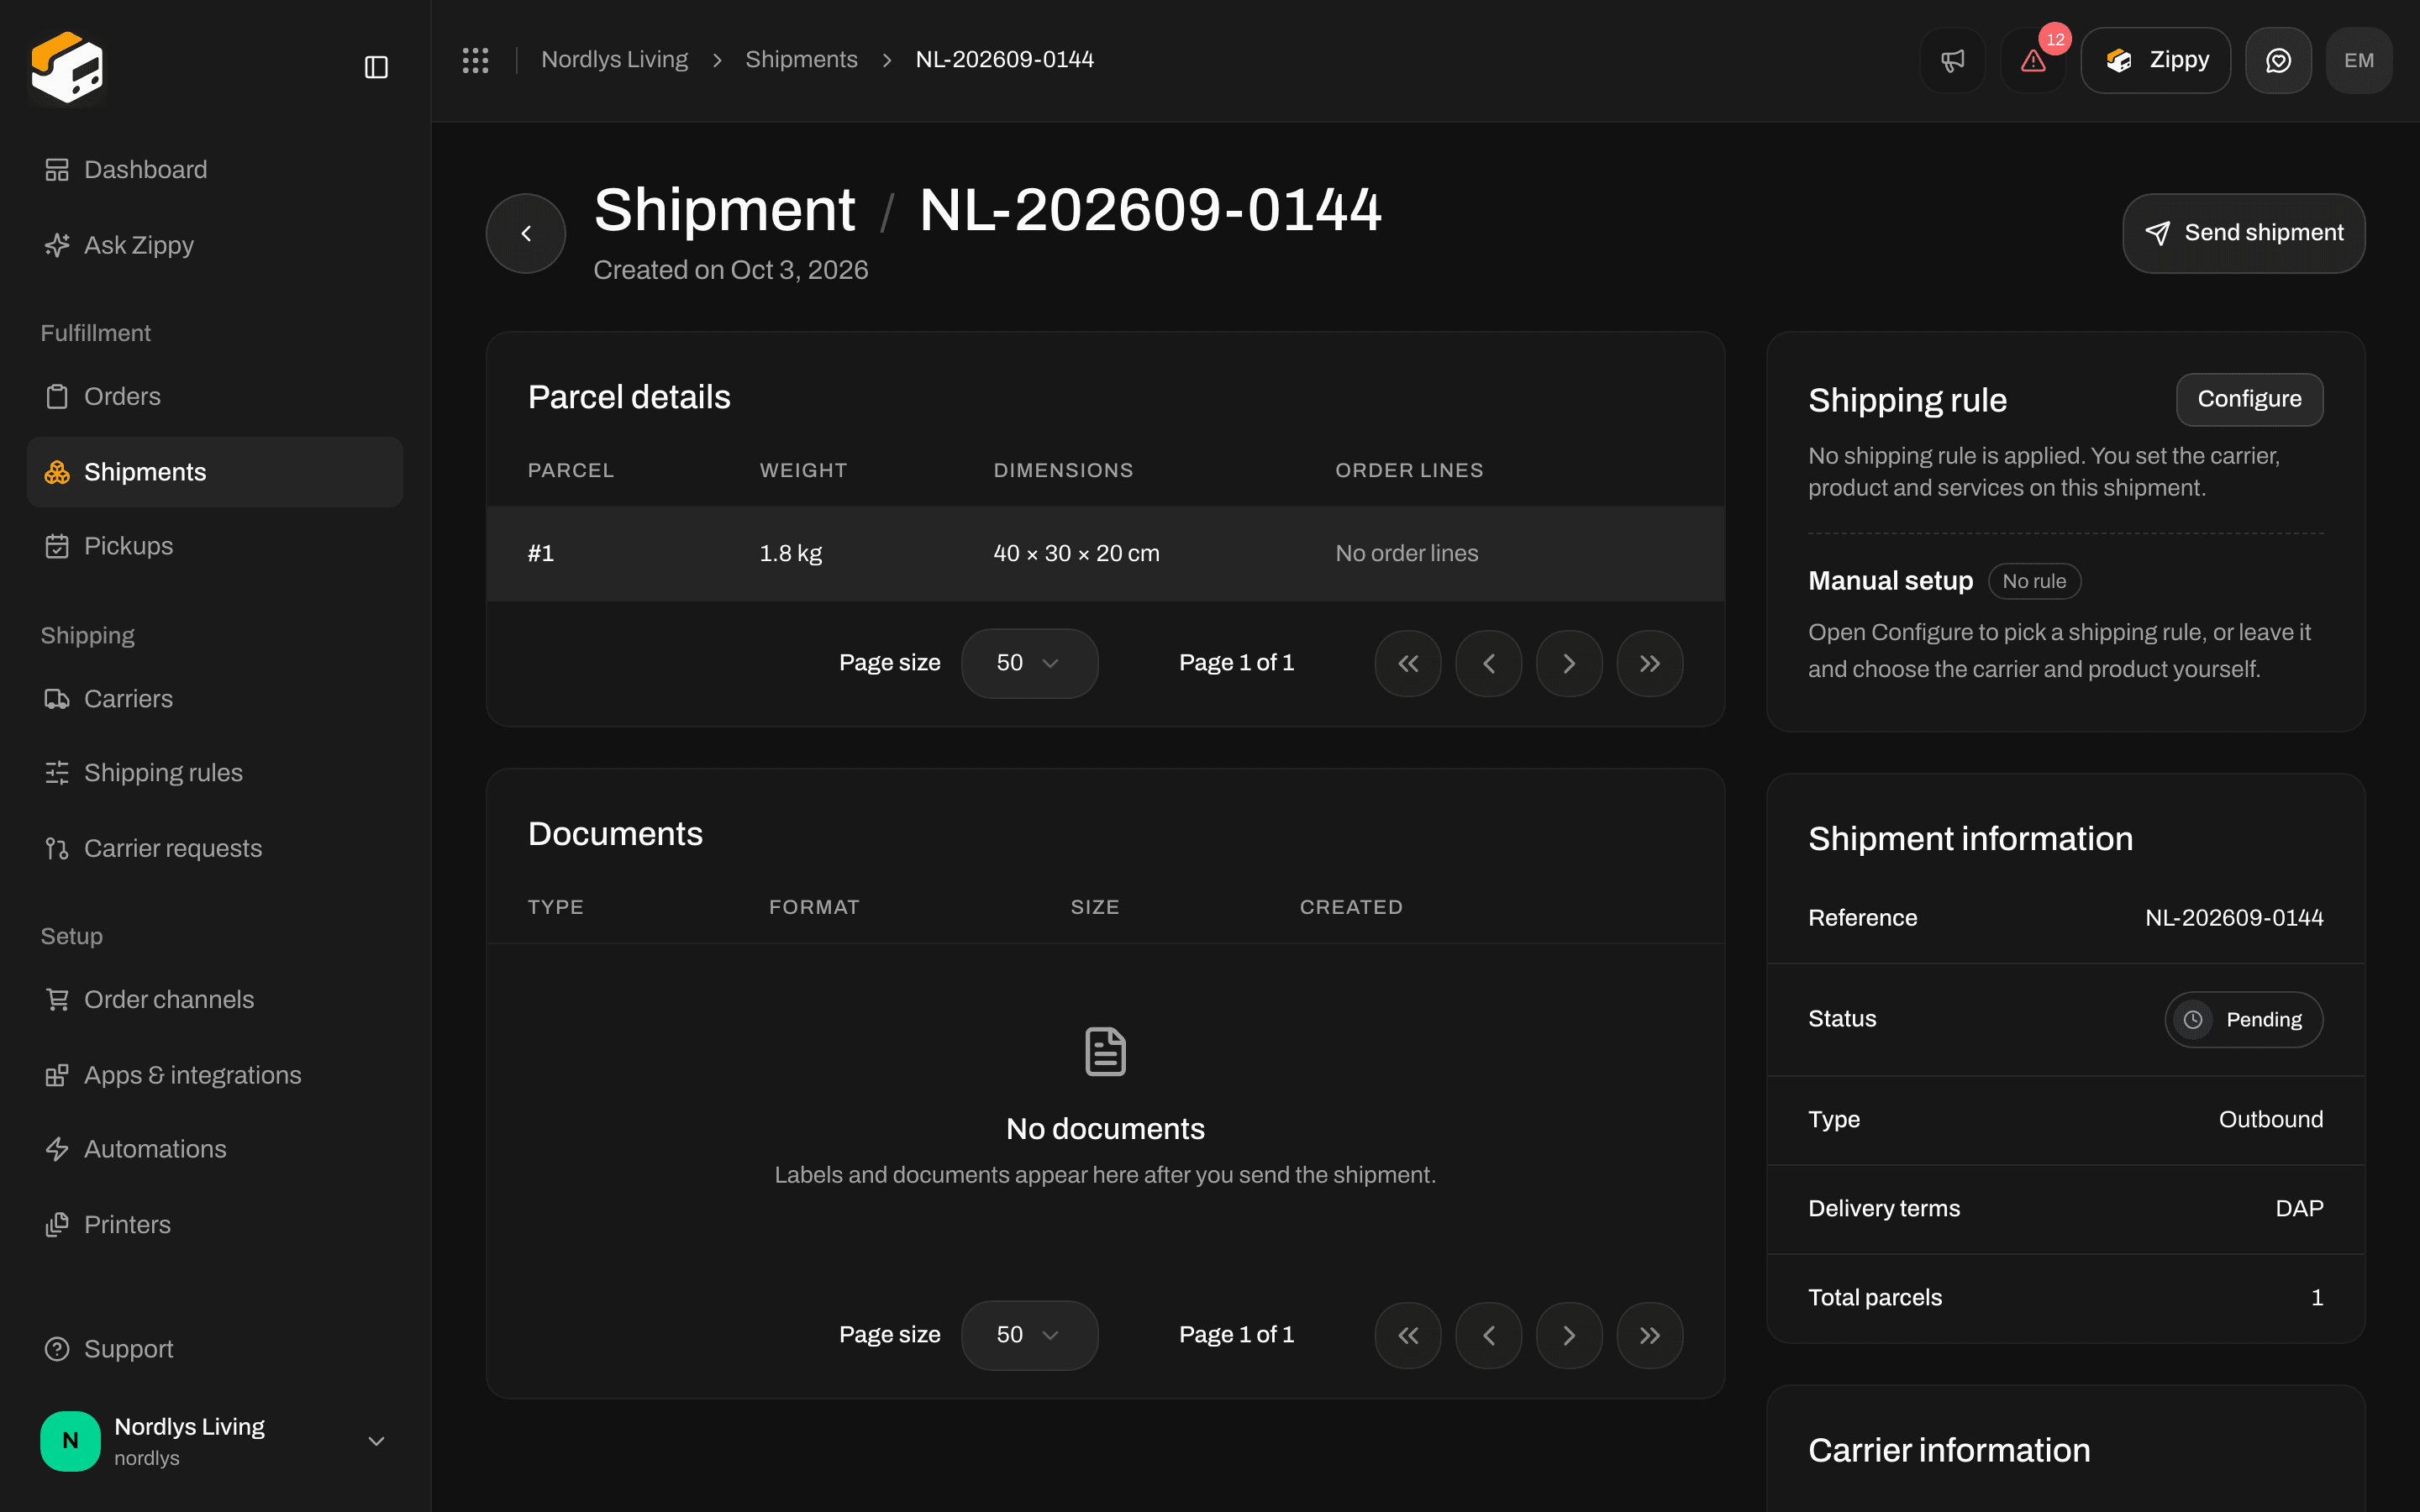The image size is (2420, 1512).
Task: Go to previous page of Documents
Action: coord(1488,1335)
